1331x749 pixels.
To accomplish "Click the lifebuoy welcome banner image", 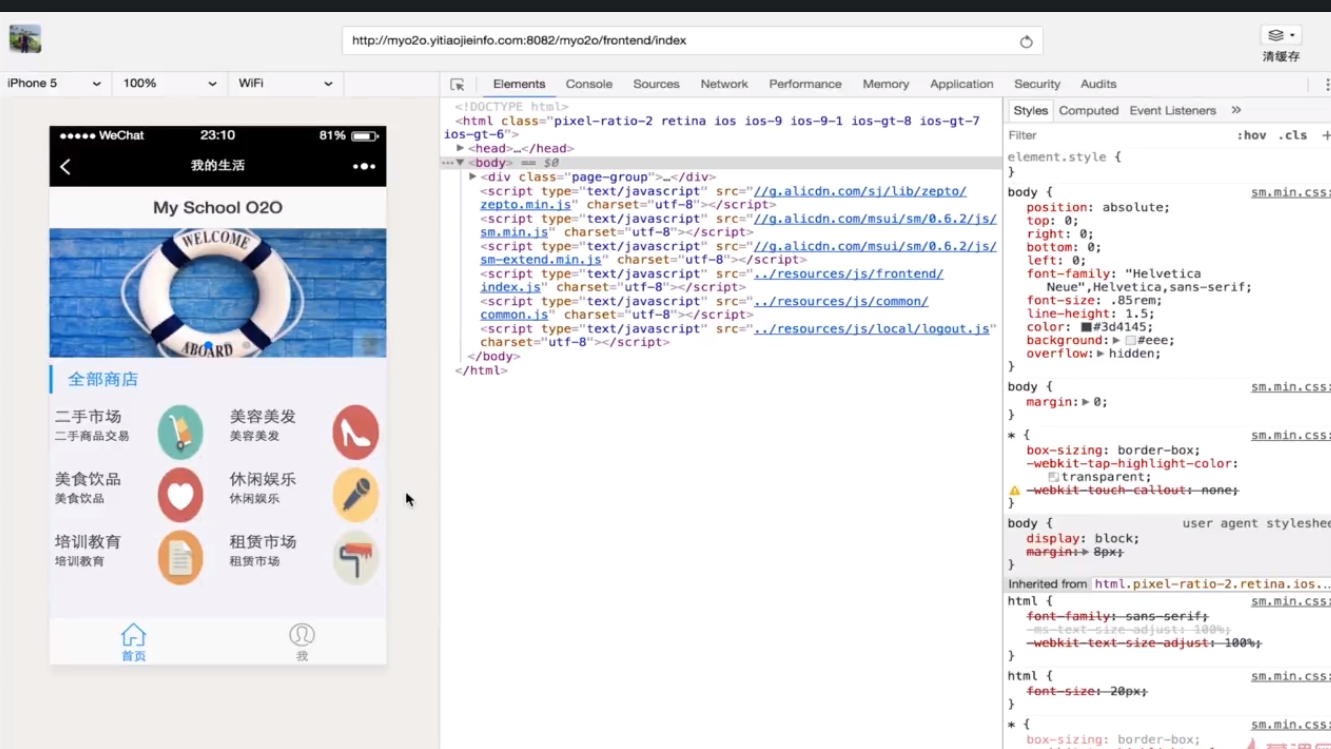I will click(x=218, y=293).
